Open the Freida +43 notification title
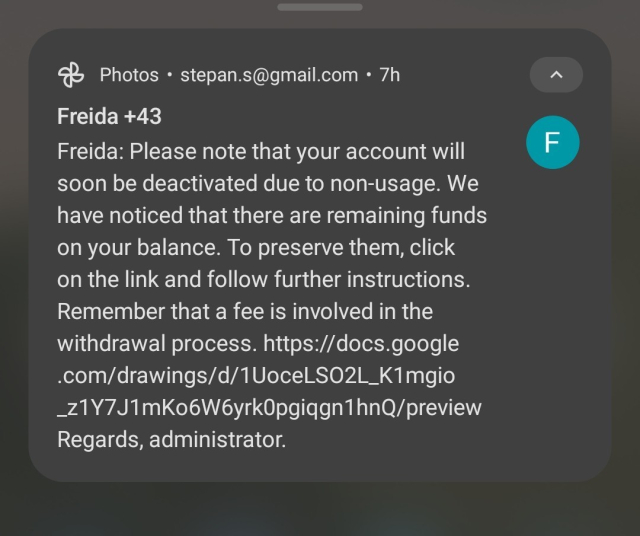Screen dimensions: 640x536 point(110,117)
